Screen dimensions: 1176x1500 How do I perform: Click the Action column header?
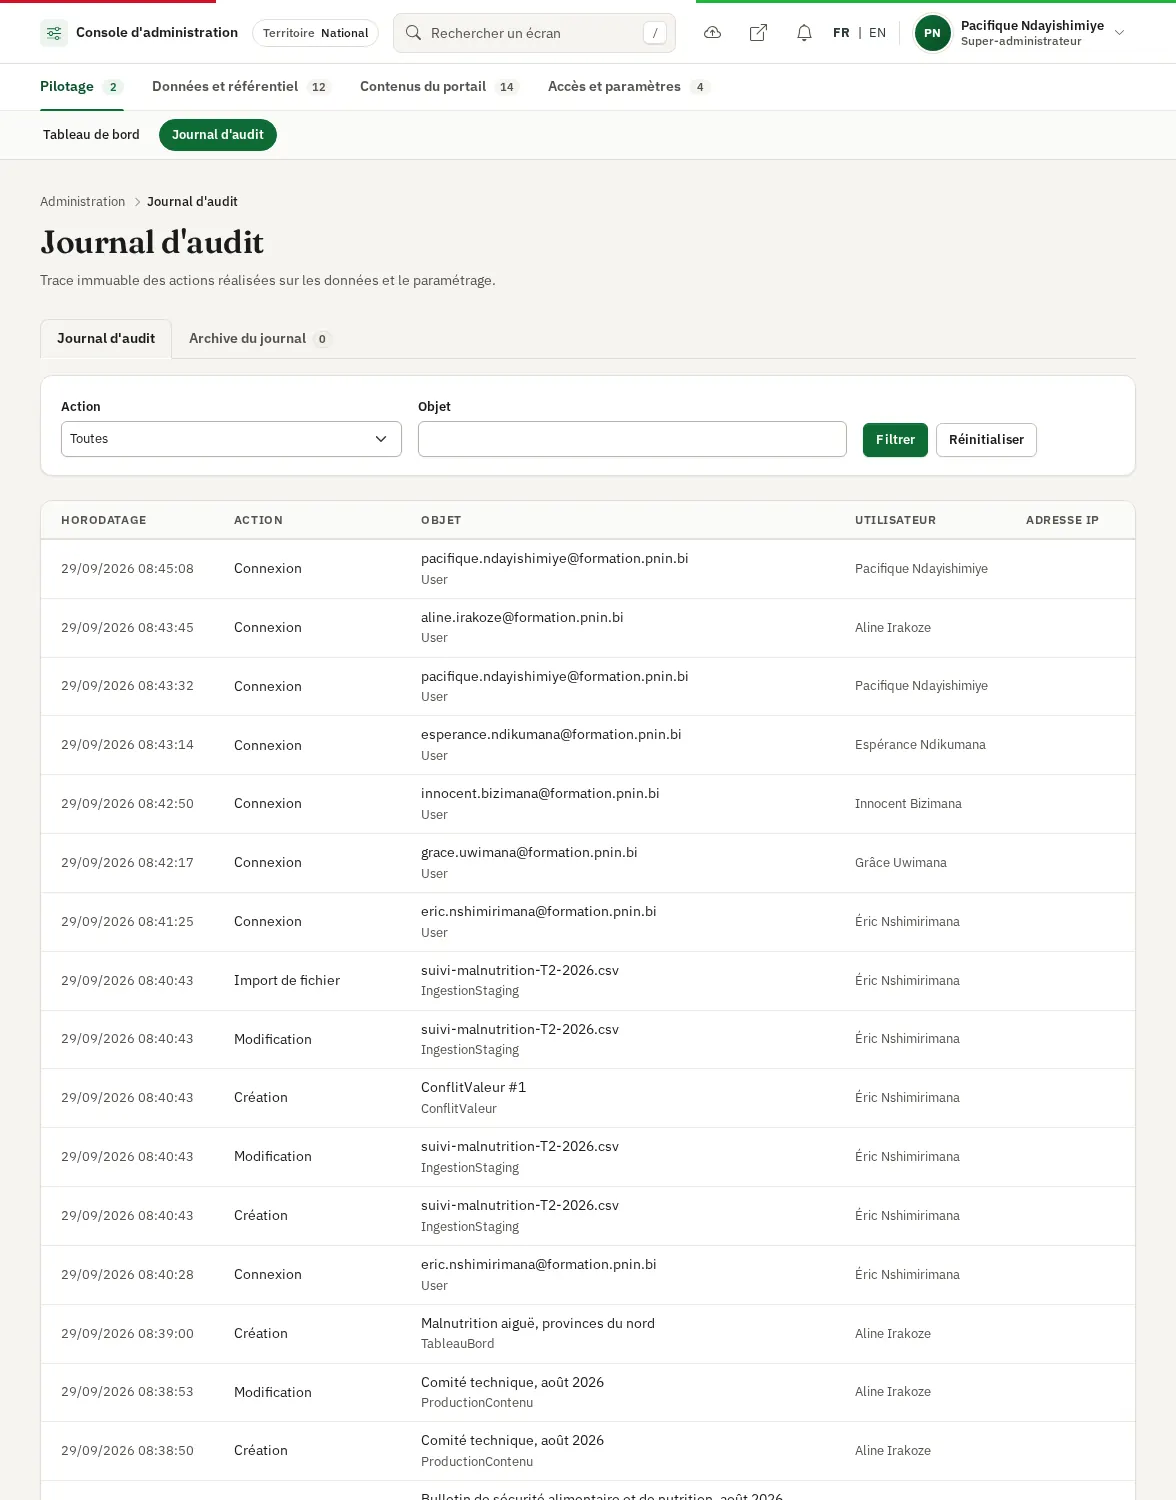click(x=258, y=520)
